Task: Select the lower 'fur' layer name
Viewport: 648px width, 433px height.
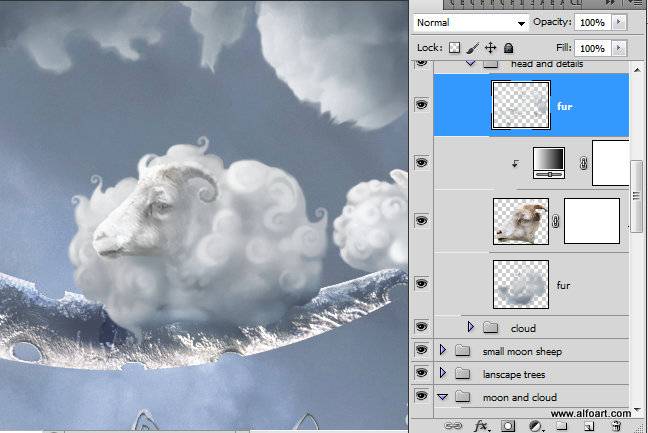Action: (563, 285)
